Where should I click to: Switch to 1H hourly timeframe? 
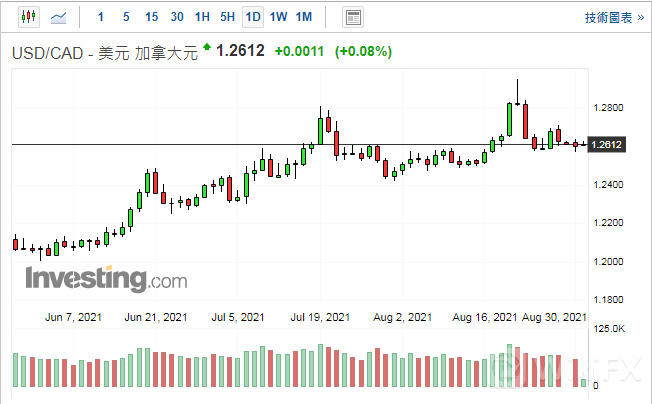pyautogui.click(x=202, y=17)
